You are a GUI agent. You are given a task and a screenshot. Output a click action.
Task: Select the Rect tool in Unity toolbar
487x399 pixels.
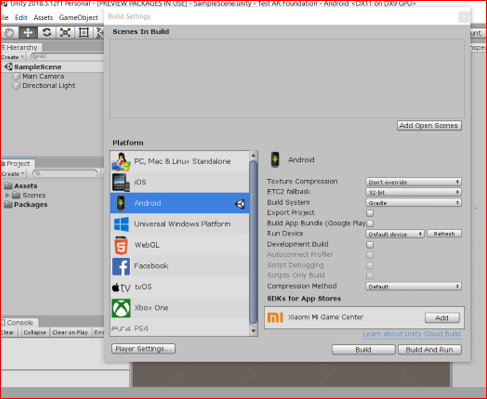(x=83, y=33)
